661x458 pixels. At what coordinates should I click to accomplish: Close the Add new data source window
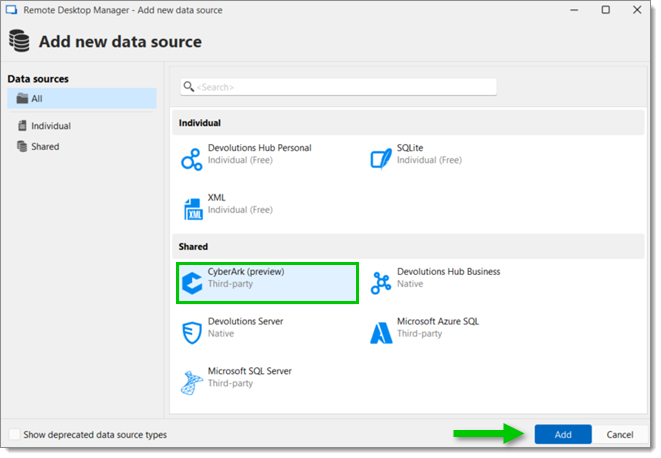(x=637, y=10)
